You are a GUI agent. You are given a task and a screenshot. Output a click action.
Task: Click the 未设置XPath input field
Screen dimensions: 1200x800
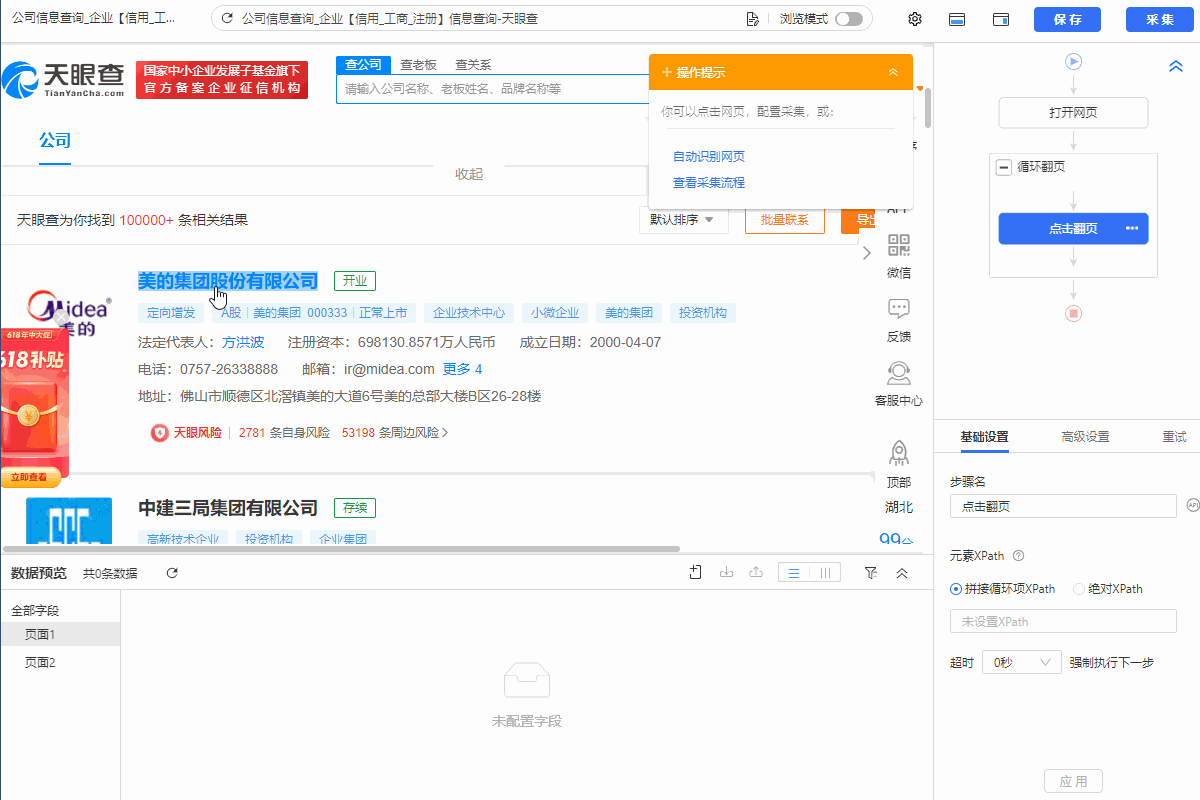[1063, 621]
